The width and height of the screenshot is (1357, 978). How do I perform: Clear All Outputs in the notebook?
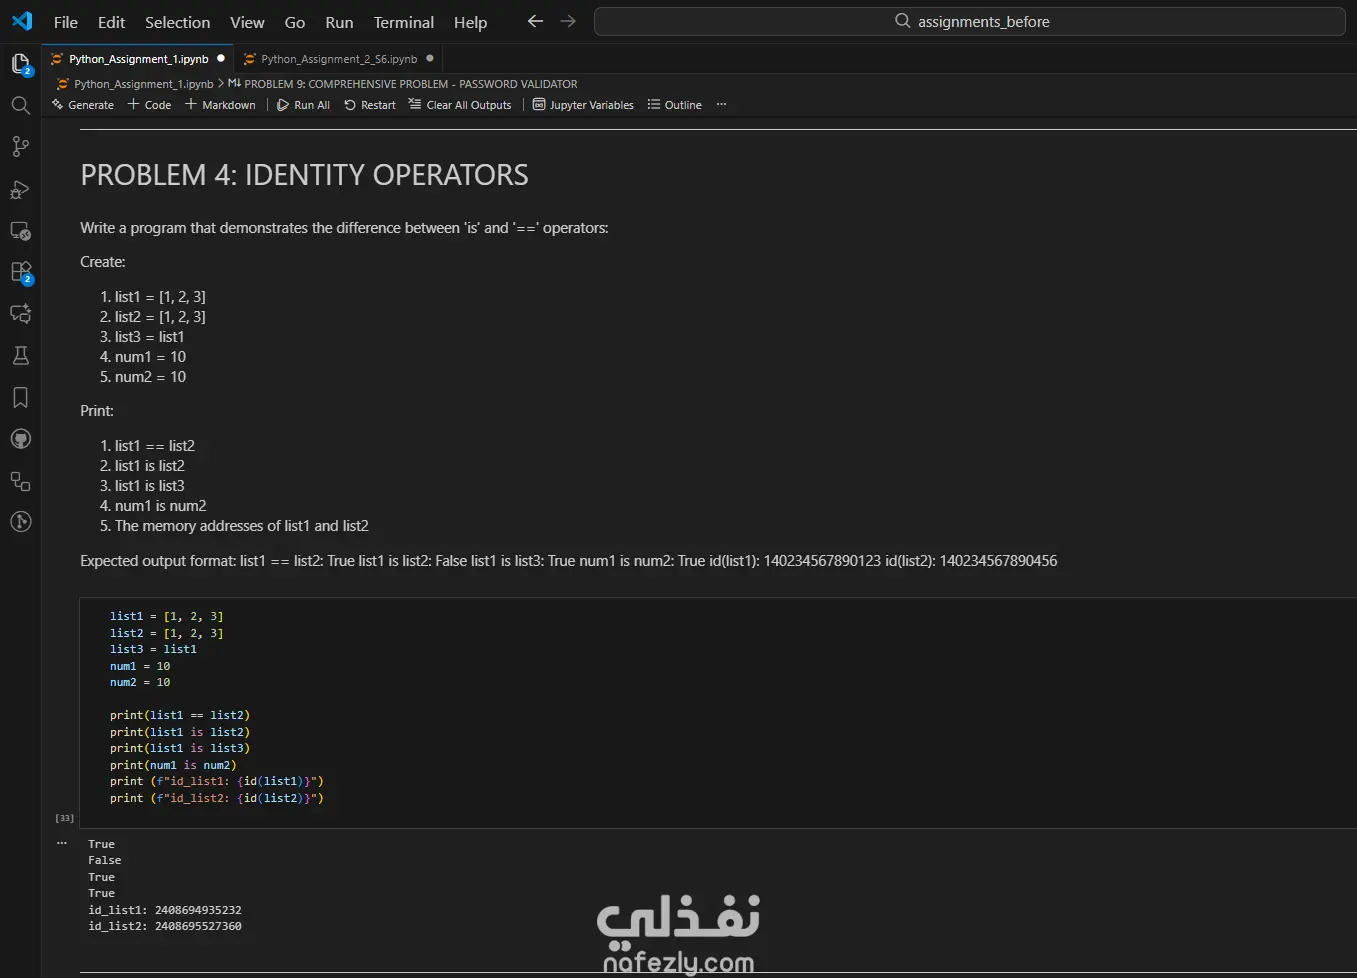coord(460,105)
